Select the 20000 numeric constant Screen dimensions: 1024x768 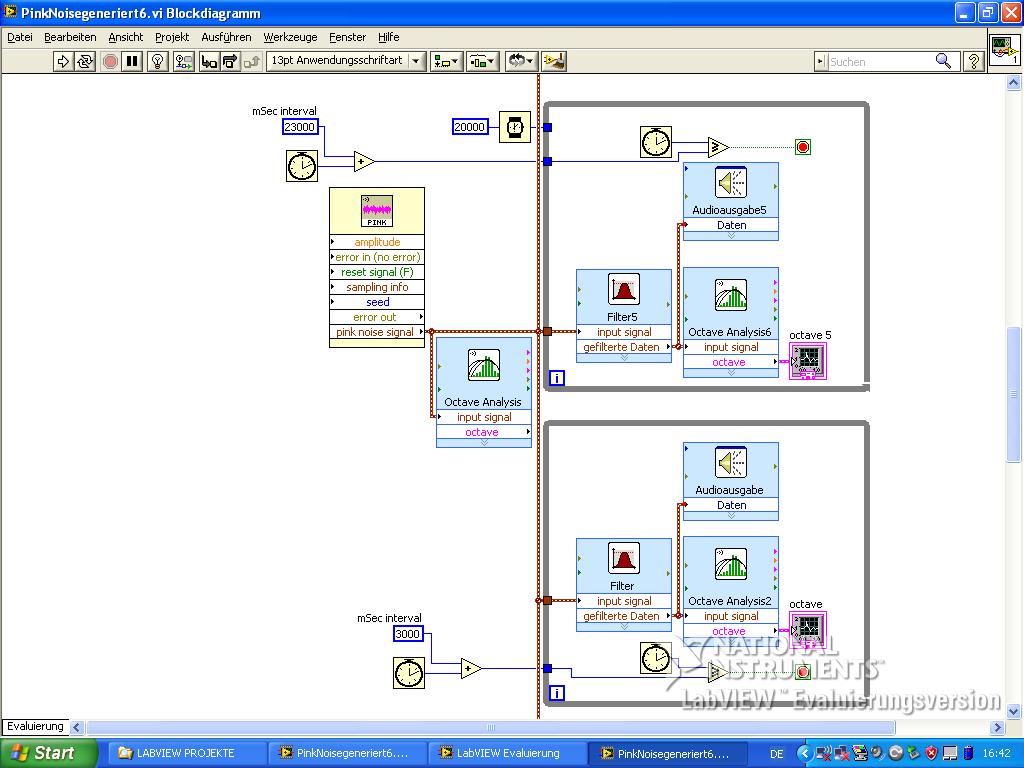click(470, 127)
